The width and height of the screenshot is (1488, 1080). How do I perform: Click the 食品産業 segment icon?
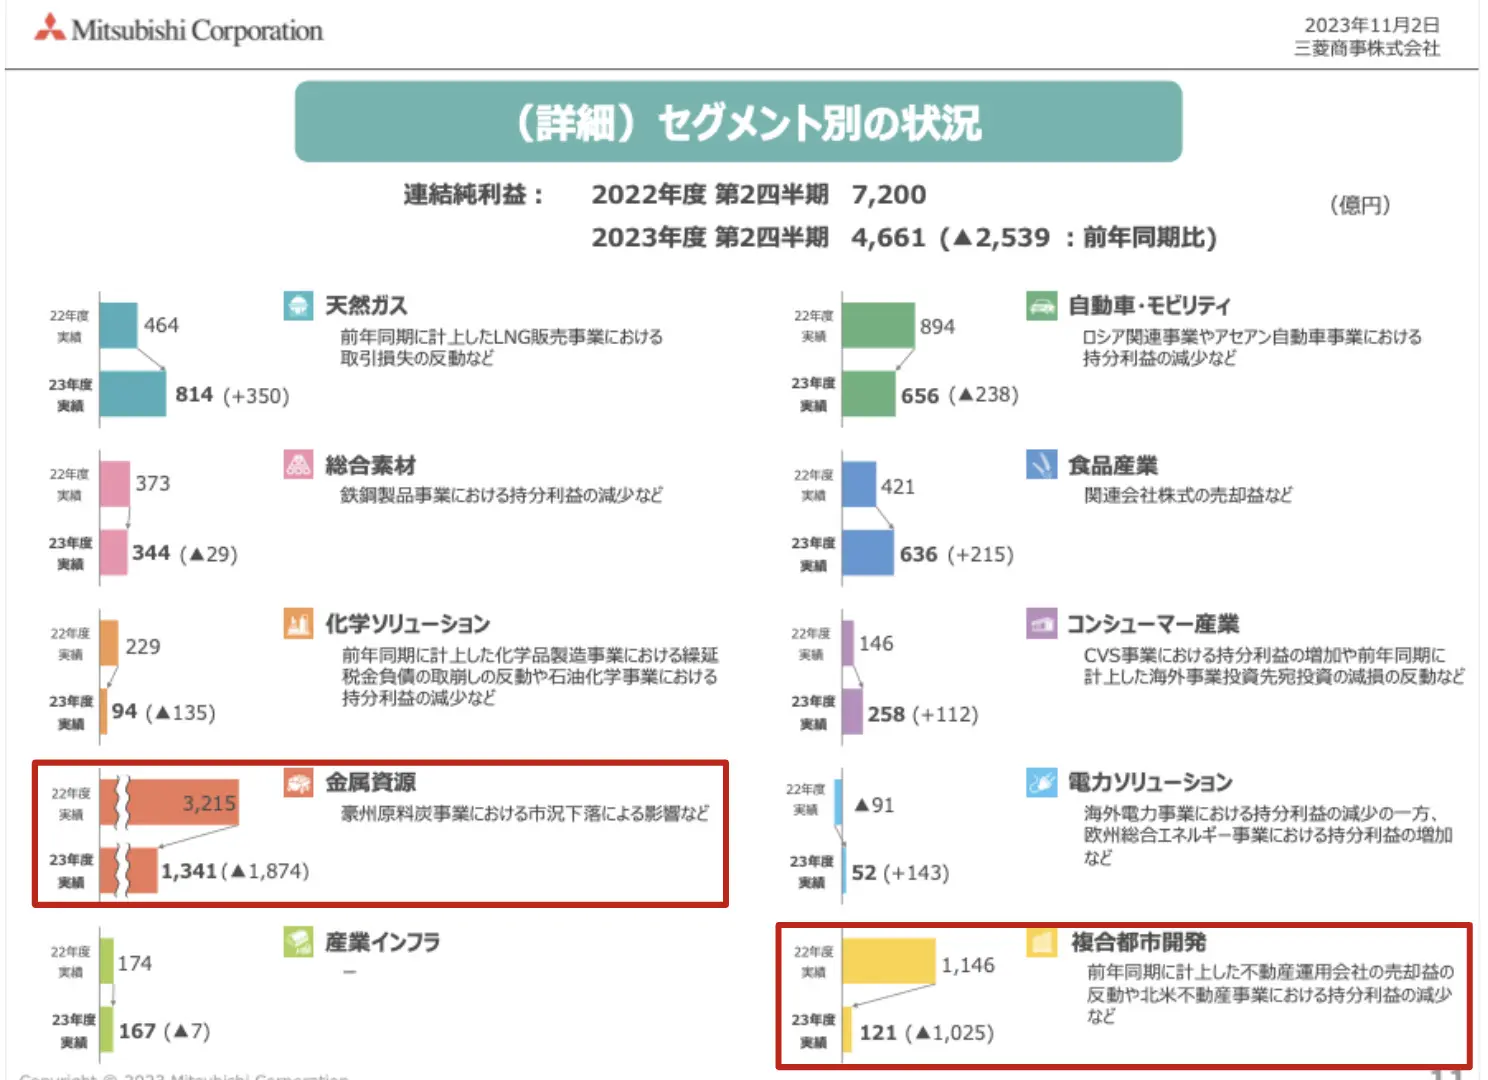coord(1041,464)
